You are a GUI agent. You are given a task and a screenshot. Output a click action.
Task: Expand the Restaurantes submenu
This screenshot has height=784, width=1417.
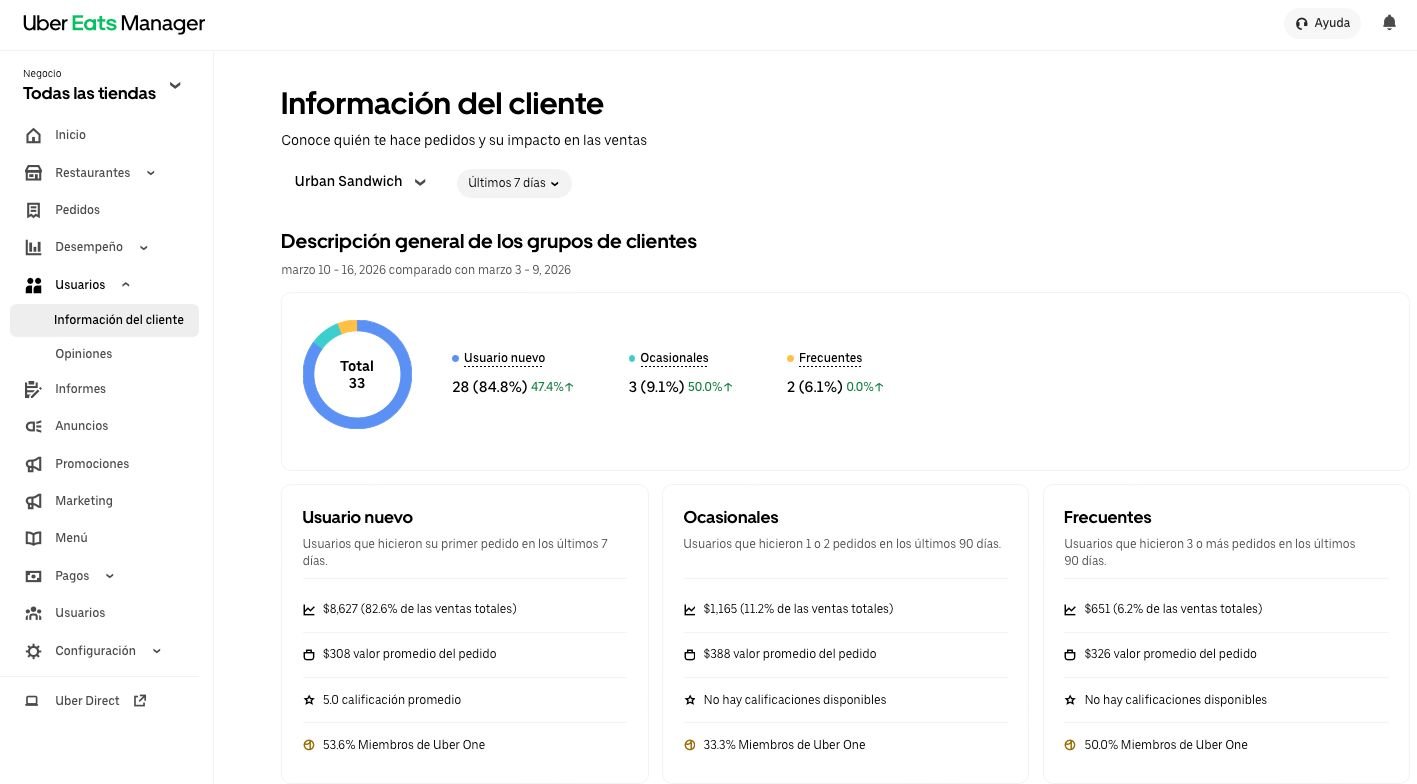[151, 173]
